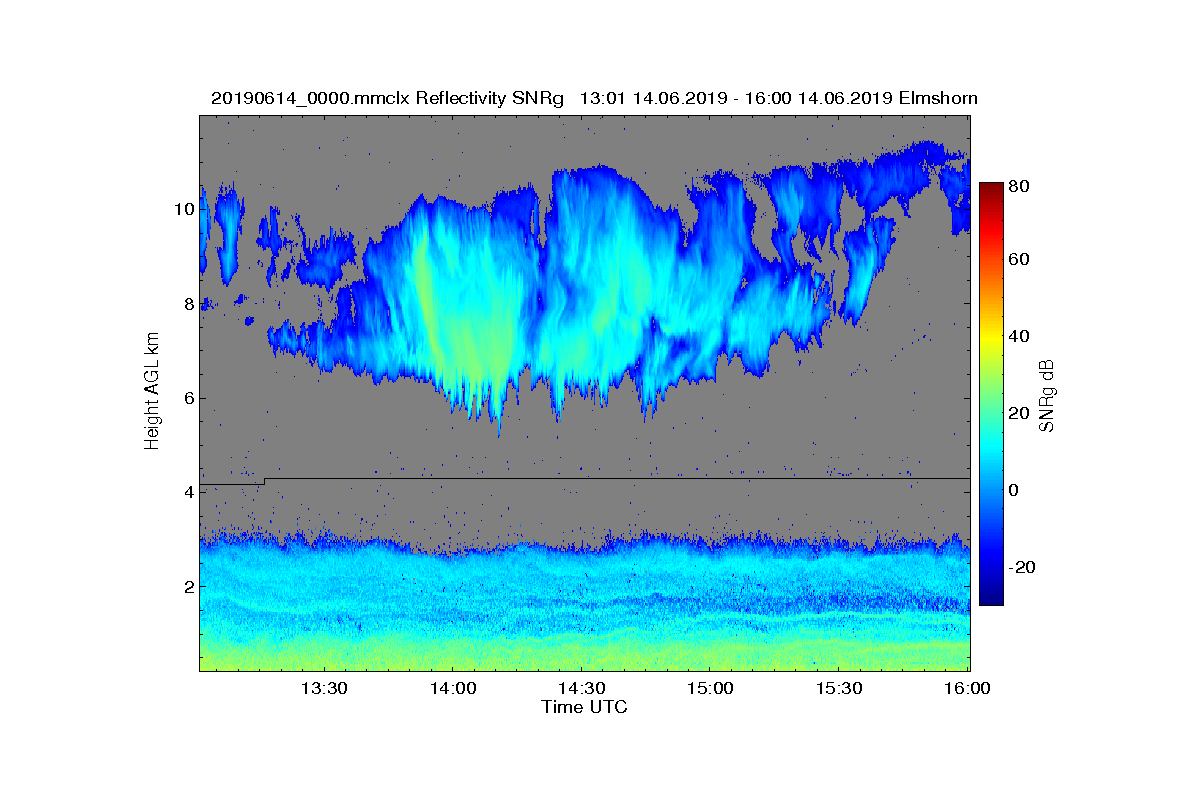Click the 6 km height tick label
1200x800 pixels.
[187, 398]
